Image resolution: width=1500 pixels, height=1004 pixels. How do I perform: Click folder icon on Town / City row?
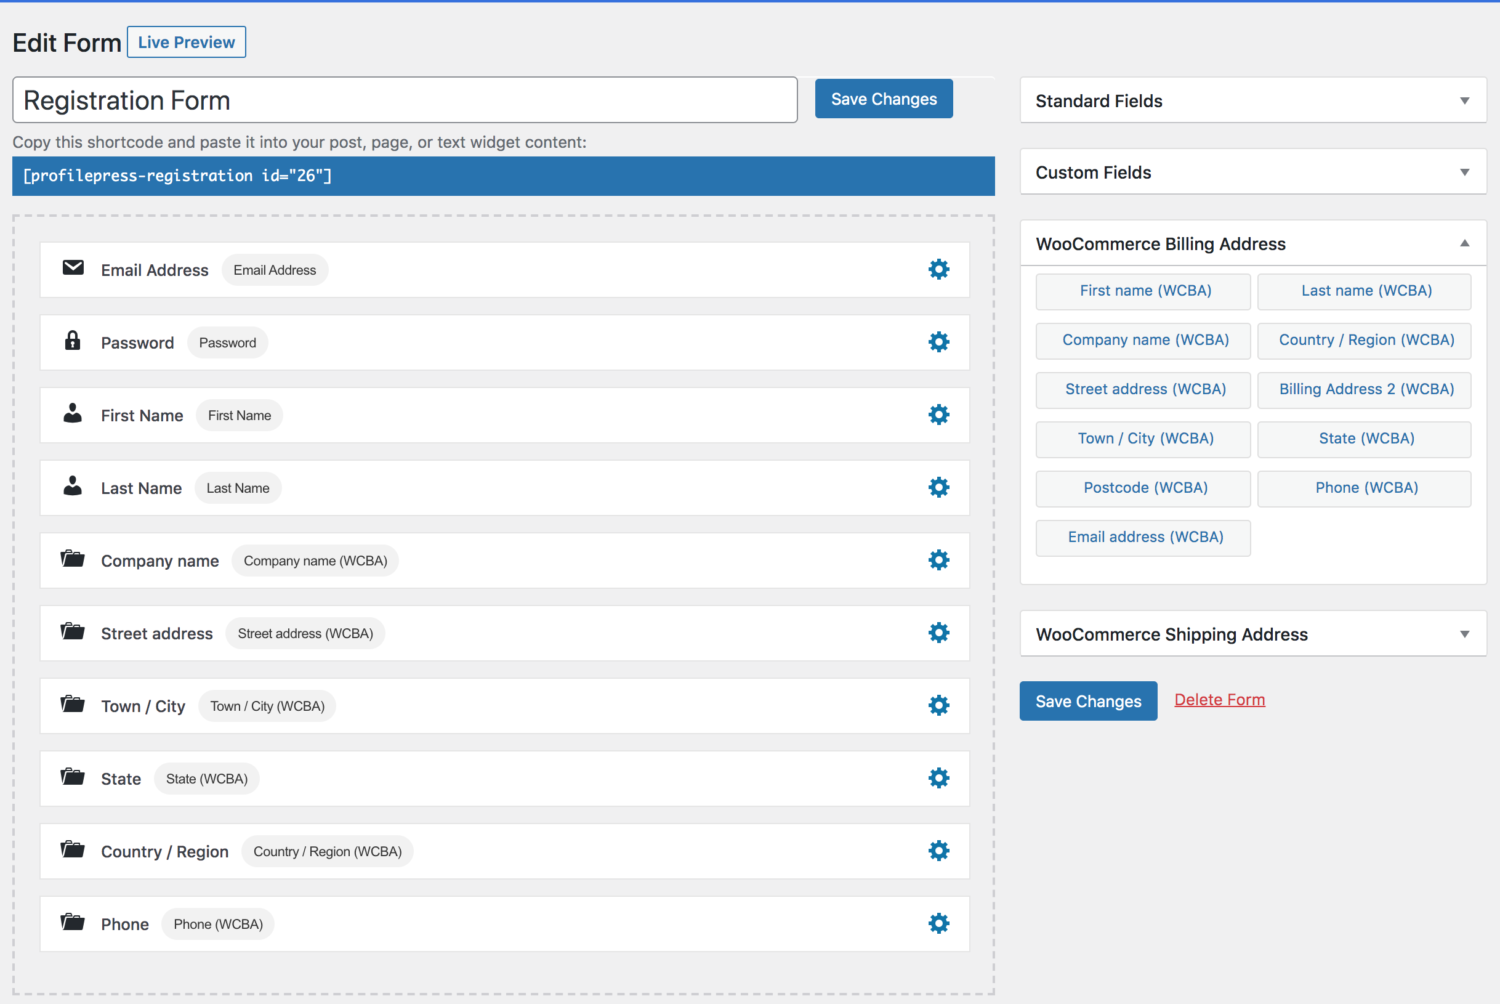73,704
